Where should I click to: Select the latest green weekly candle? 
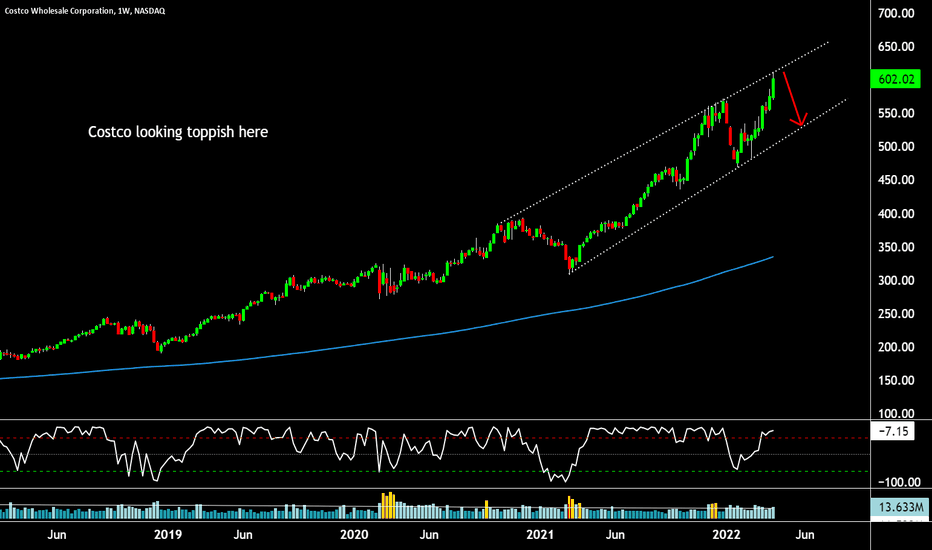click(773, 88)
